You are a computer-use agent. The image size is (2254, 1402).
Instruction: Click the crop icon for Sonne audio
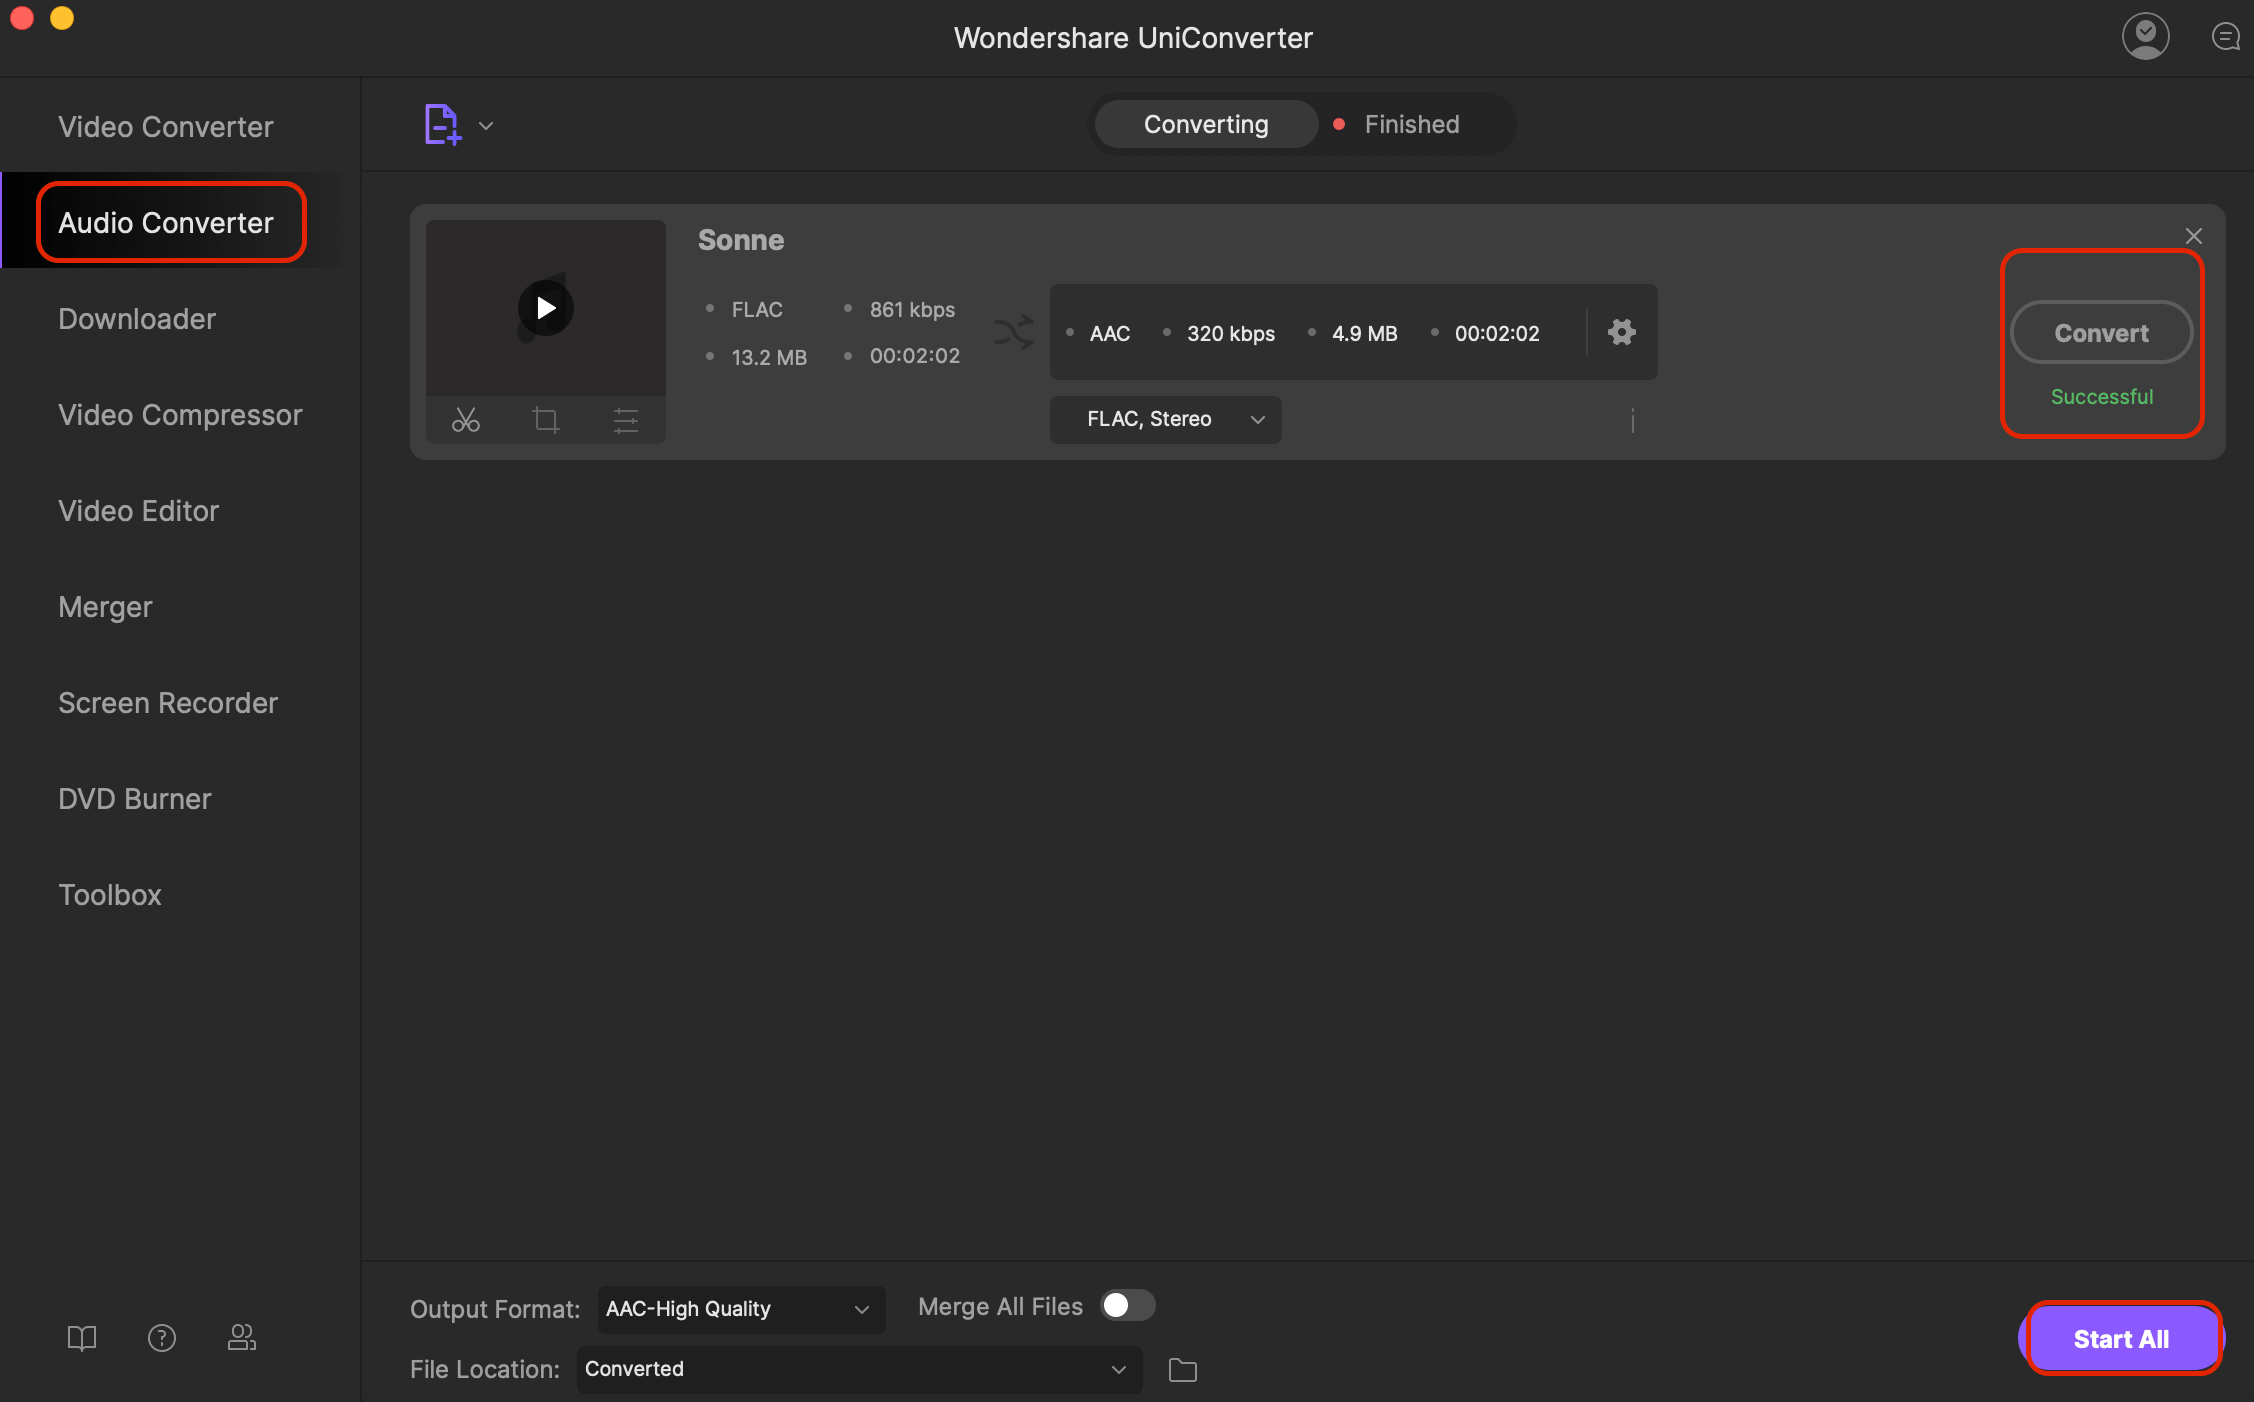click(x=546, y=418)
